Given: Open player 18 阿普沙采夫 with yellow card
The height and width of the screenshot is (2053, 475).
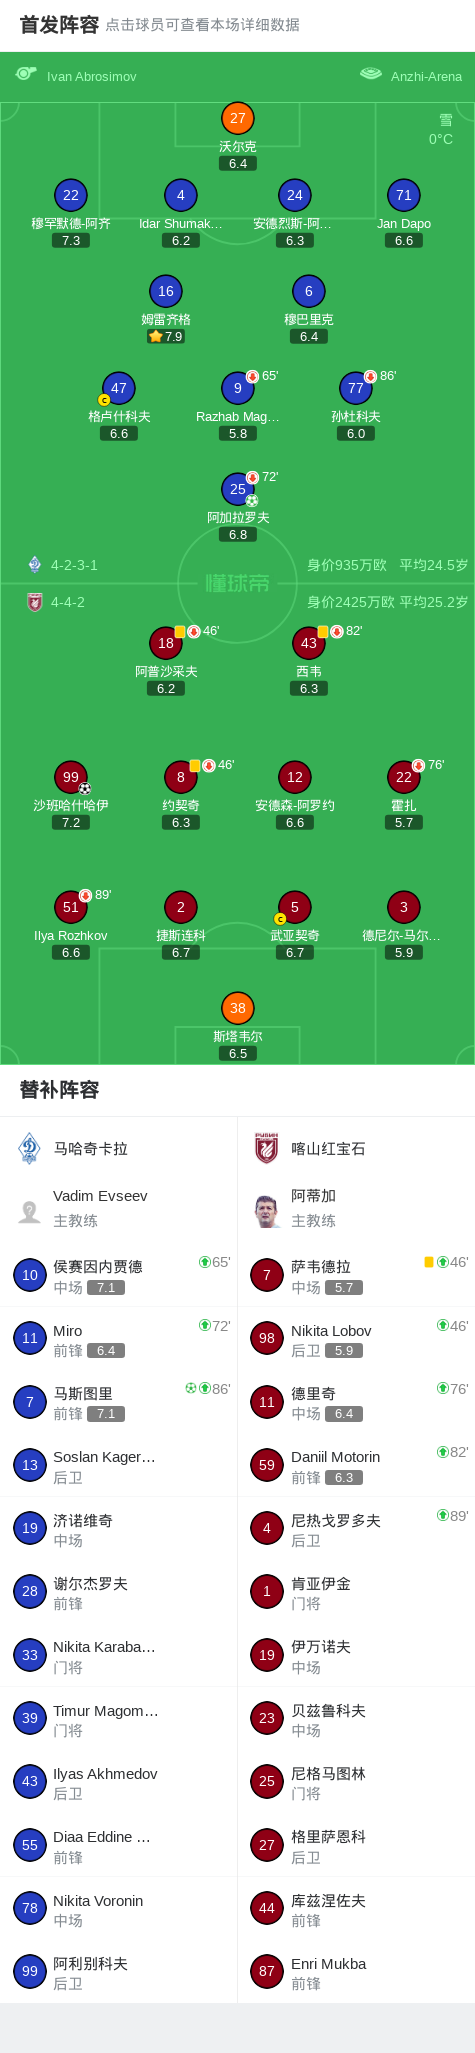Looking at the screenshot, I should pyautogui.click(x=166, y=643).
